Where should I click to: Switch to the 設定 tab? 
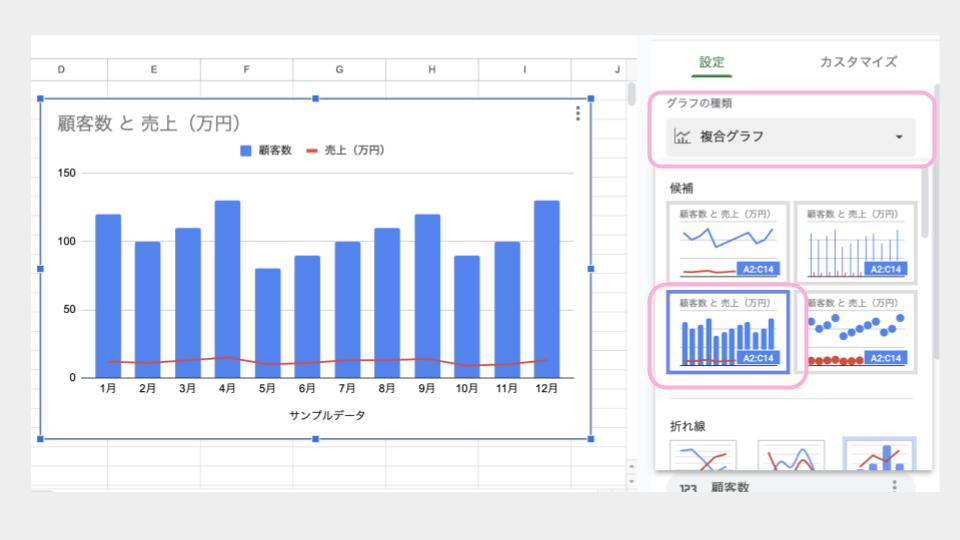tap(712, 62)
